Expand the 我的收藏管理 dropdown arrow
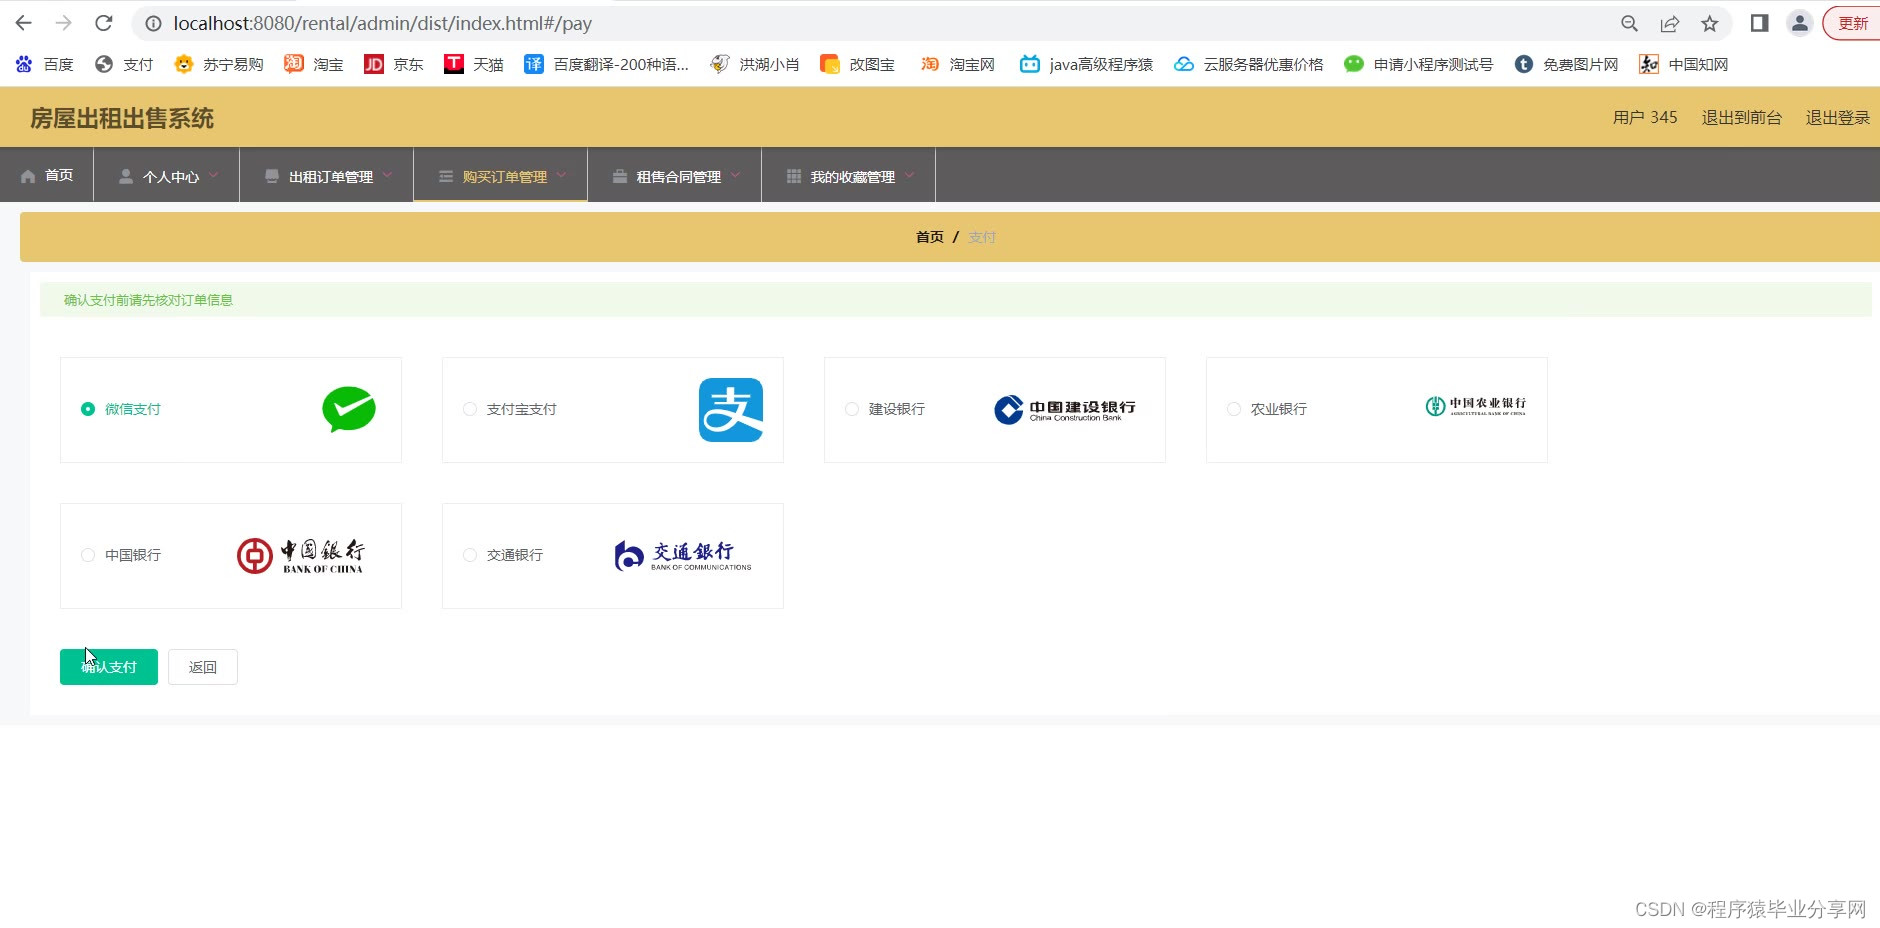Viewport: 1880px width, 928px height. (x=909, y=175)
